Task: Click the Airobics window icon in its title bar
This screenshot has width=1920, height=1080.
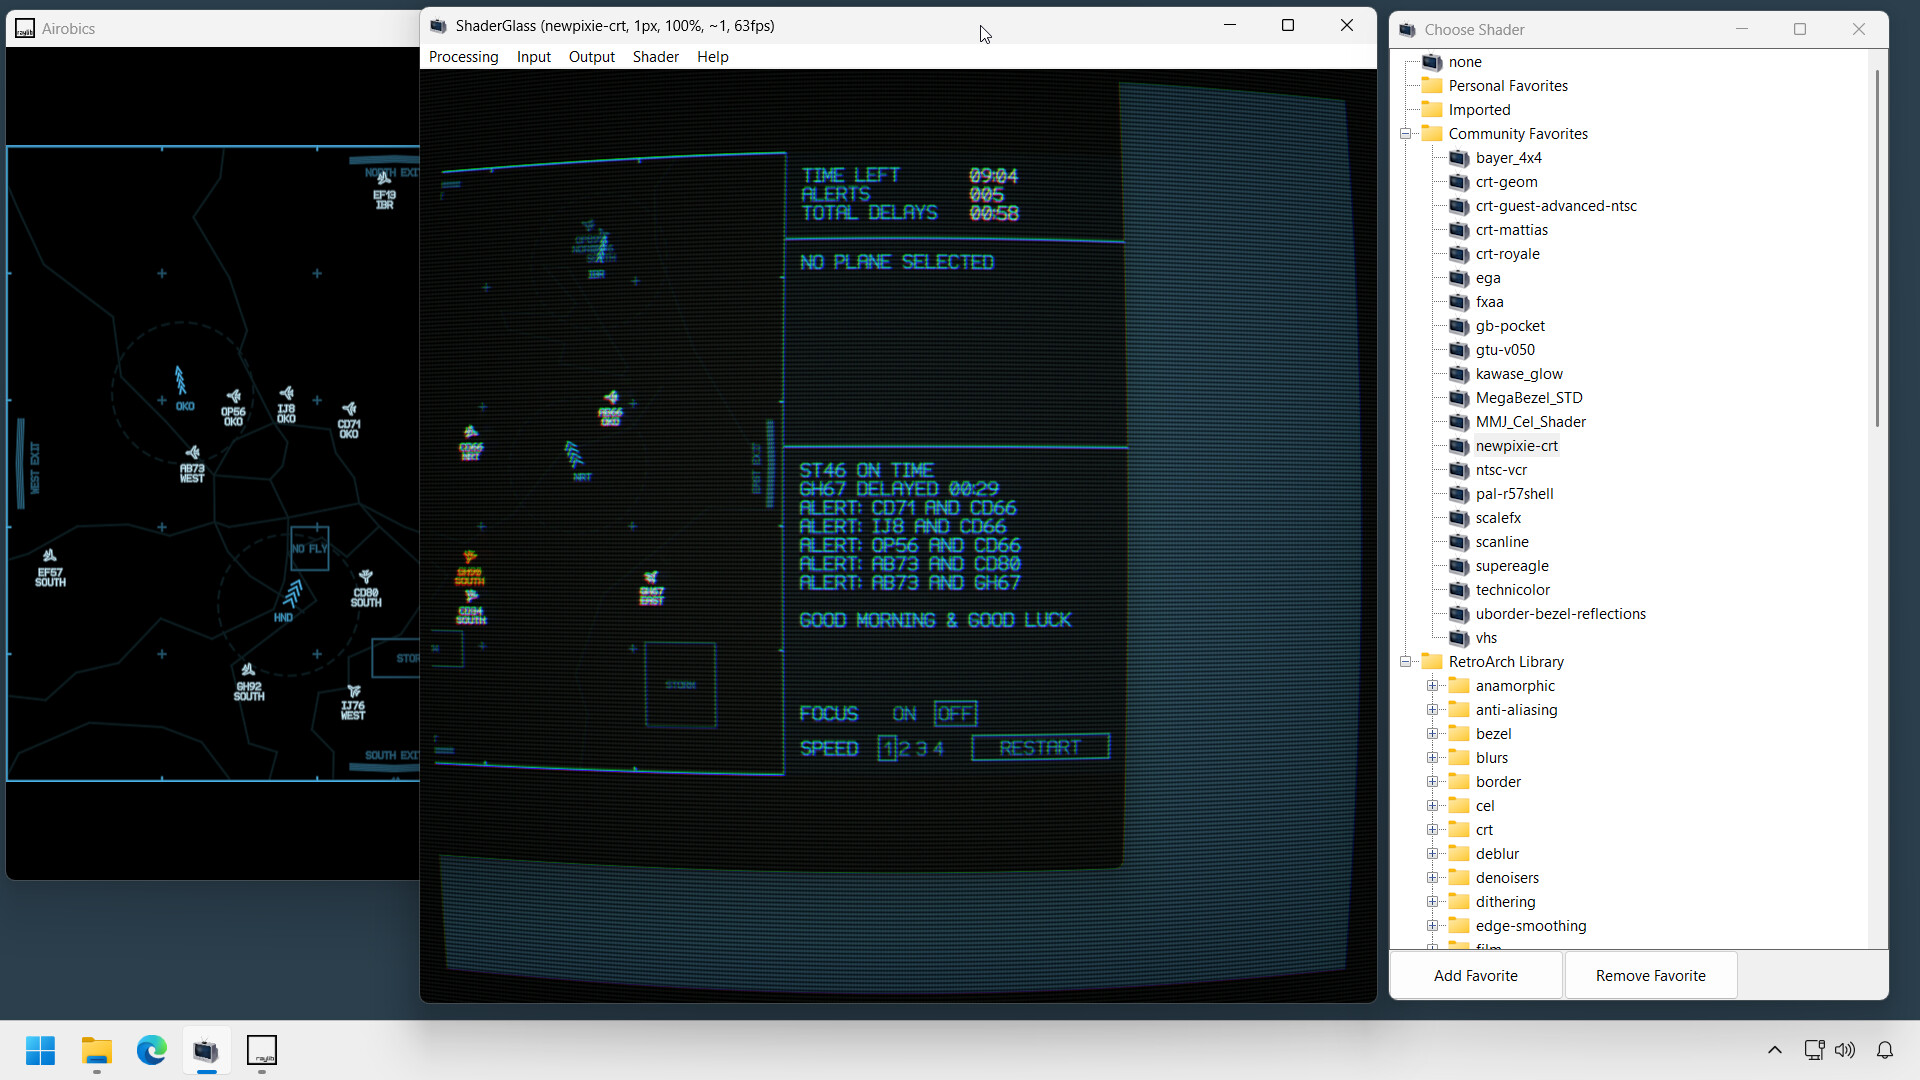Action: (x=24, y=28)
